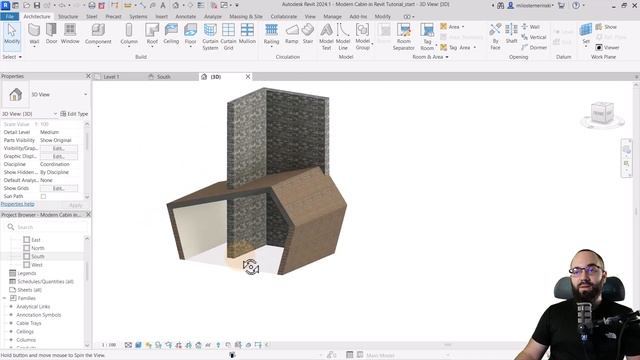Open the Properties help link

(x=18, y=204)
